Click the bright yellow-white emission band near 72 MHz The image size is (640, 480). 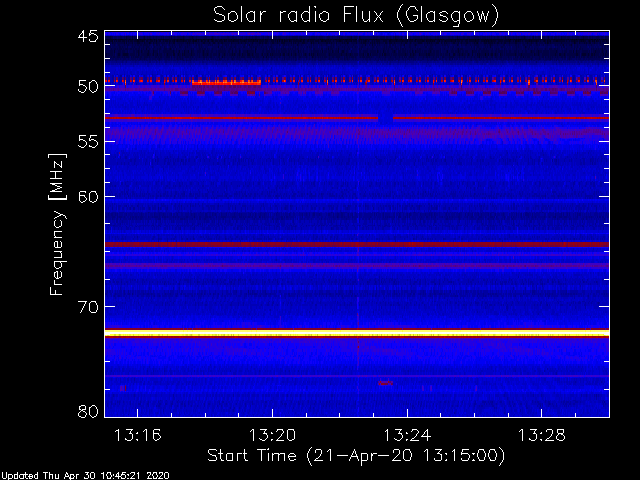(357, 333)
